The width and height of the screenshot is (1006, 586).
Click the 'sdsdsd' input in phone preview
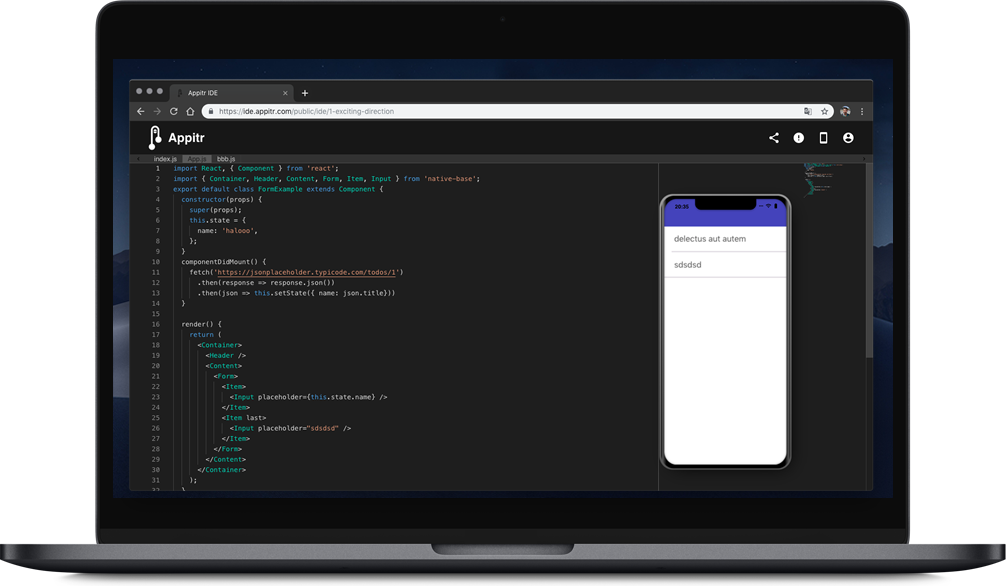point(725,264)
